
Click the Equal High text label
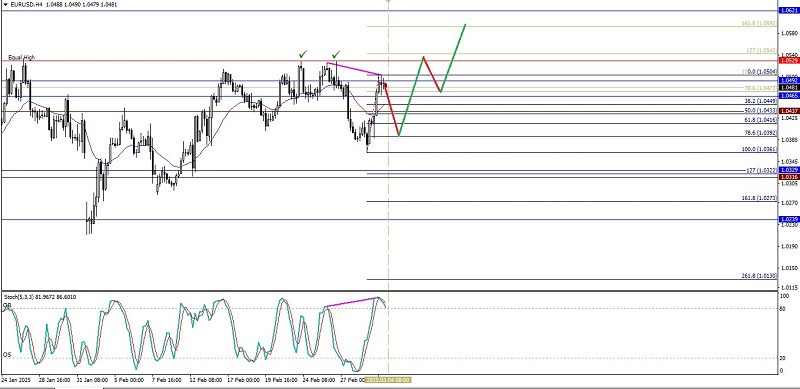21,58
